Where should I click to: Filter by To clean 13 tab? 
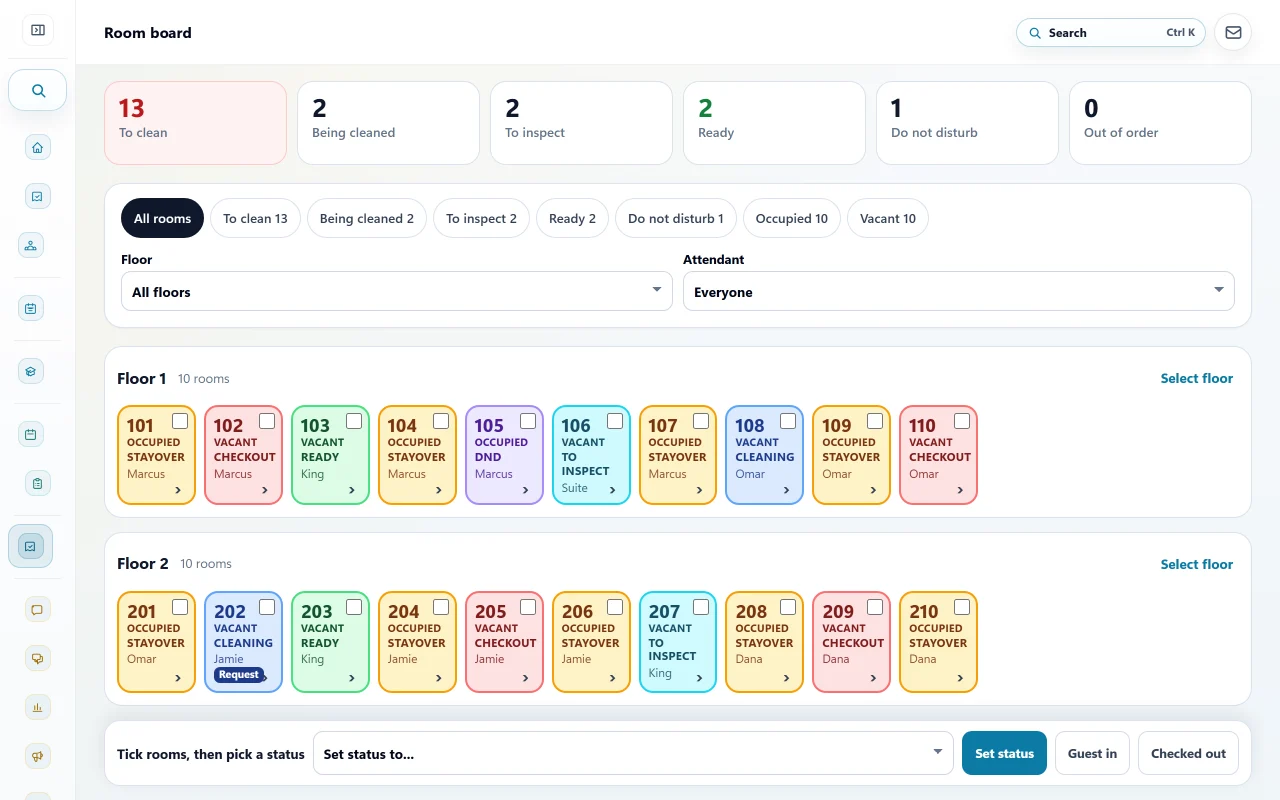[255, 218]
